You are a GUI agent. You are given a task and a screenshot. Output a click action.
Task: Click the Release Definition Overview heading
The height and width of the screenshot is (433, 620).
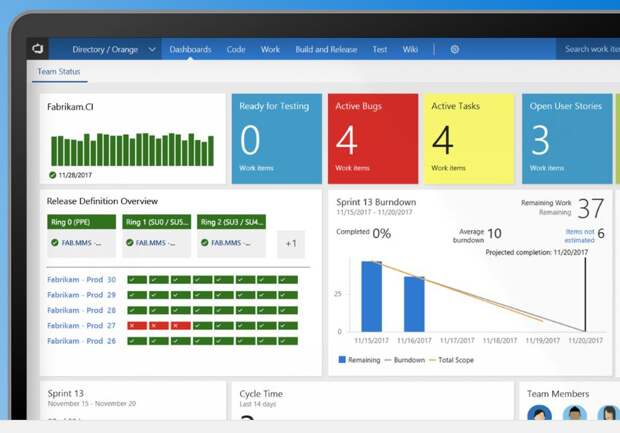click(102, 201)
